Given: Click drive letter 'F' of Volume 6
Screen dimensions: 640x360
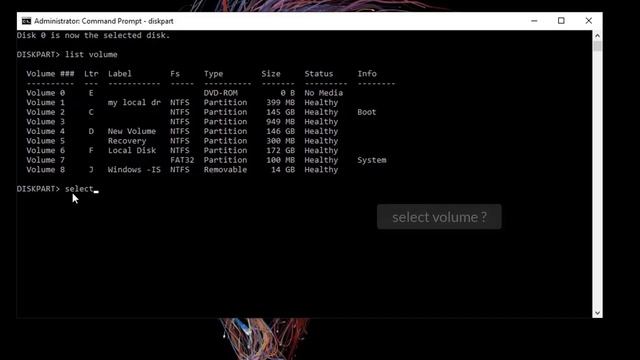Looking at the screenshot, I should [x=91, y=151].
